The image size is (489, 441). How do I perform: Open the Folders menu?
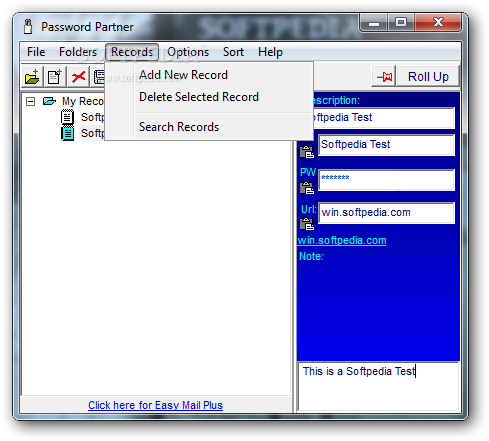pos(78,52)
